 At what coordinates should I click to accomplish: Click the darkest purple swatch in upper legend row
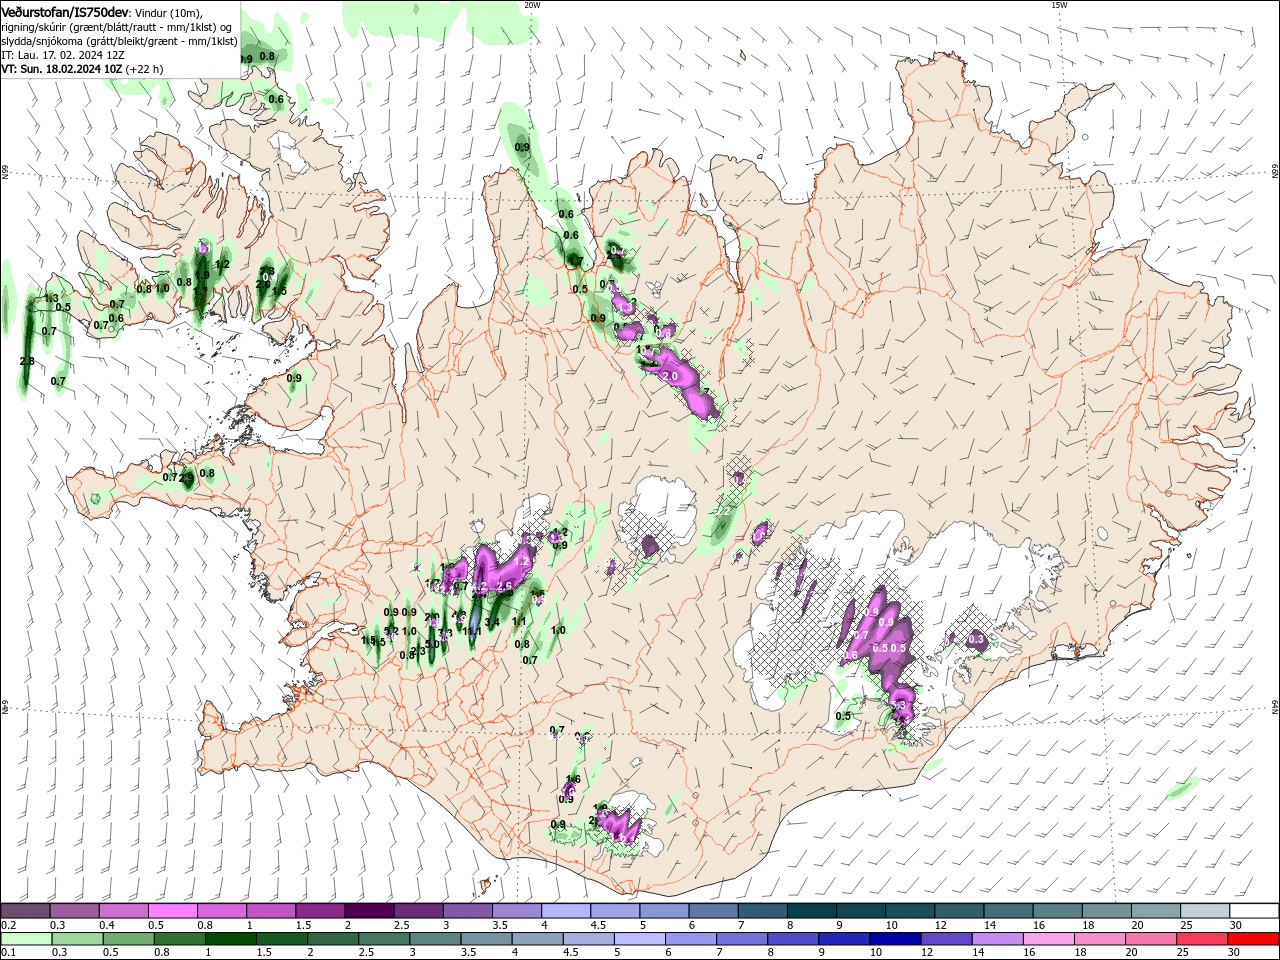click(x=368, y=911)
